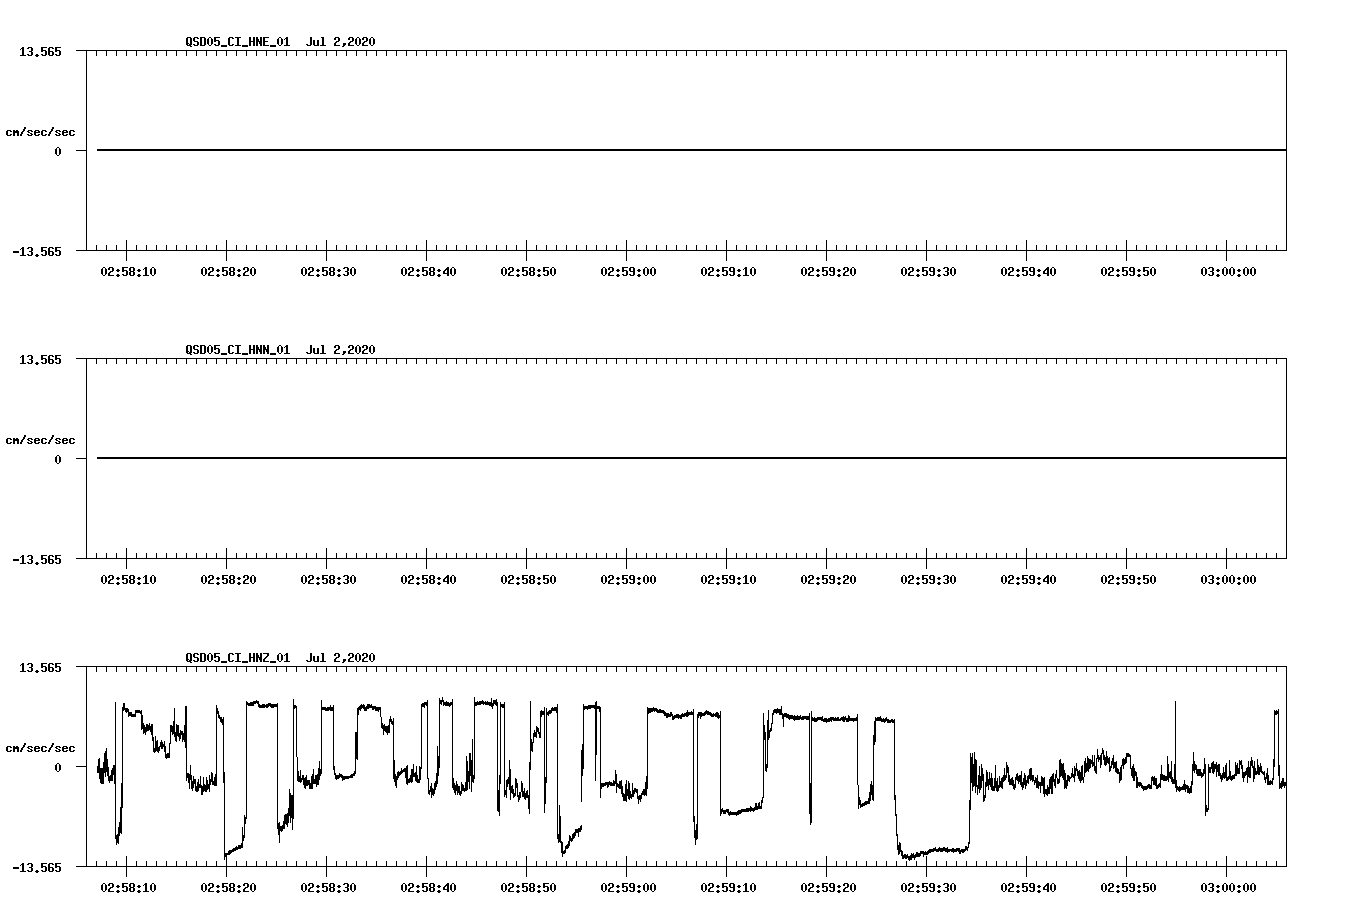Click the 02:59:40 time label on HNE axis
The width and height of the screenshot is (1358, 924).
(x=1028, y=272)
